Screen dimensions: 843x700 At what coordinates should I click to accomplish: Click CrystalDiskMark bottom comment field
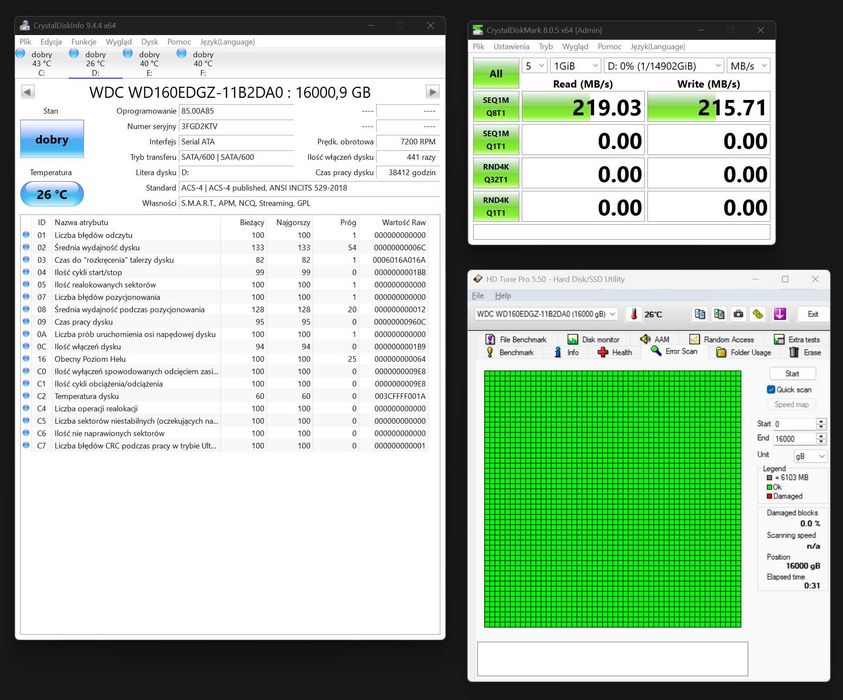point(621,232)
